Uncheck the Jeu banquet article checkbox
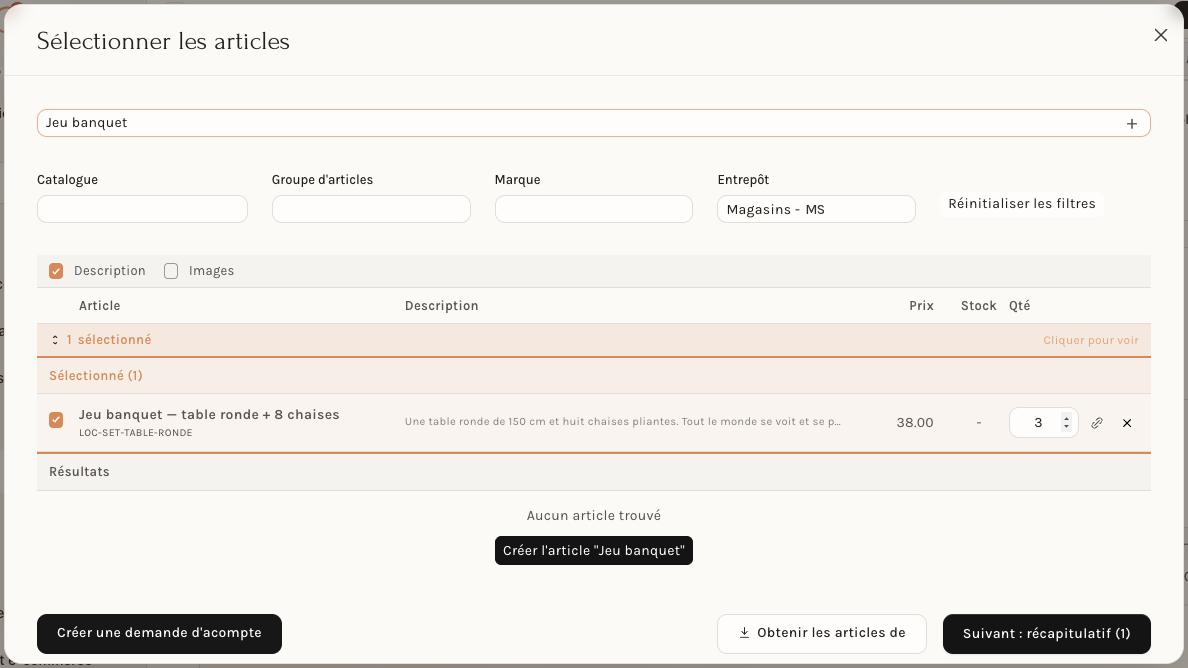1188x668 pixels. click(56, 420)
